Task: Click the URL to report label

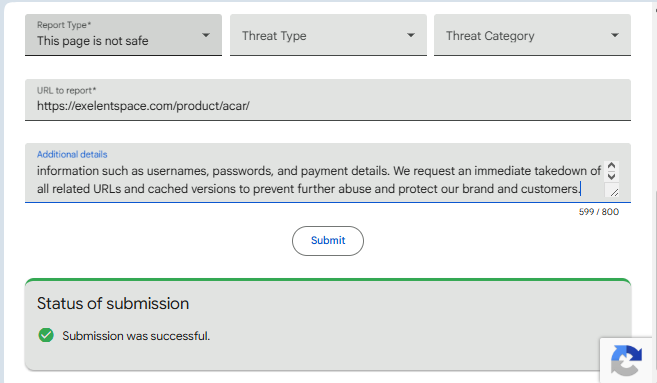Action: (x=66, y=91)
